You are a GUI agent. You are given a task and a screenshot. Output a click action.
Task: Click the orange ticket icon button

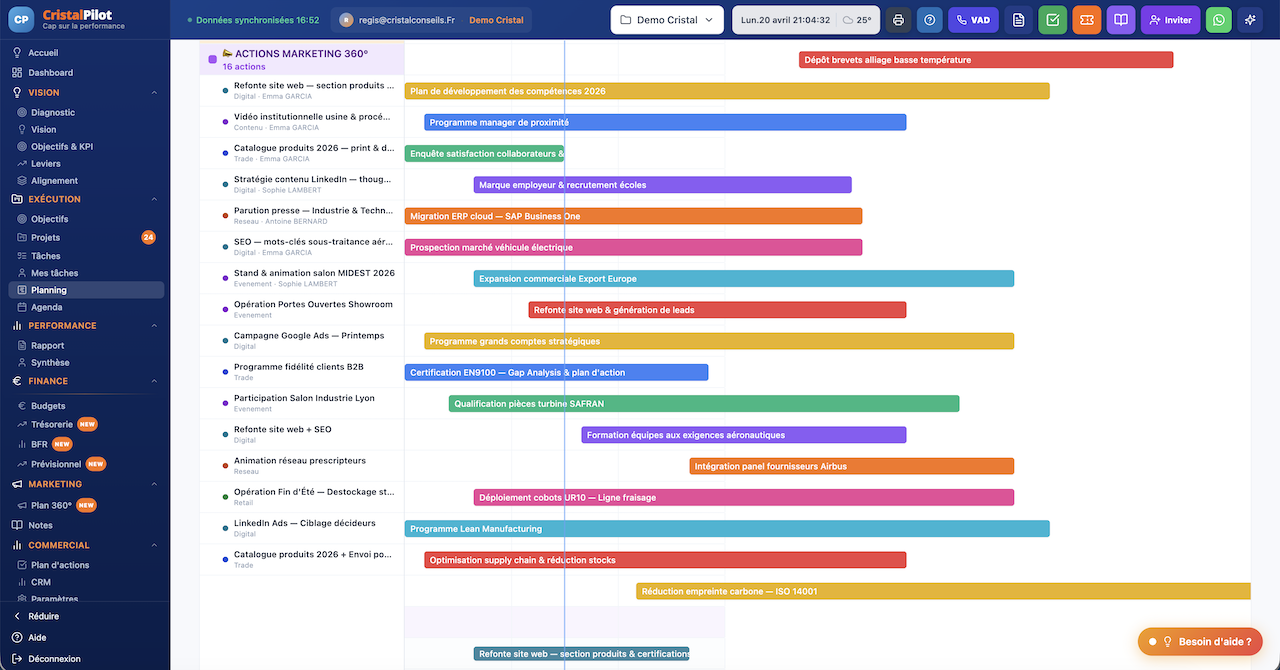click(1086, 20)
